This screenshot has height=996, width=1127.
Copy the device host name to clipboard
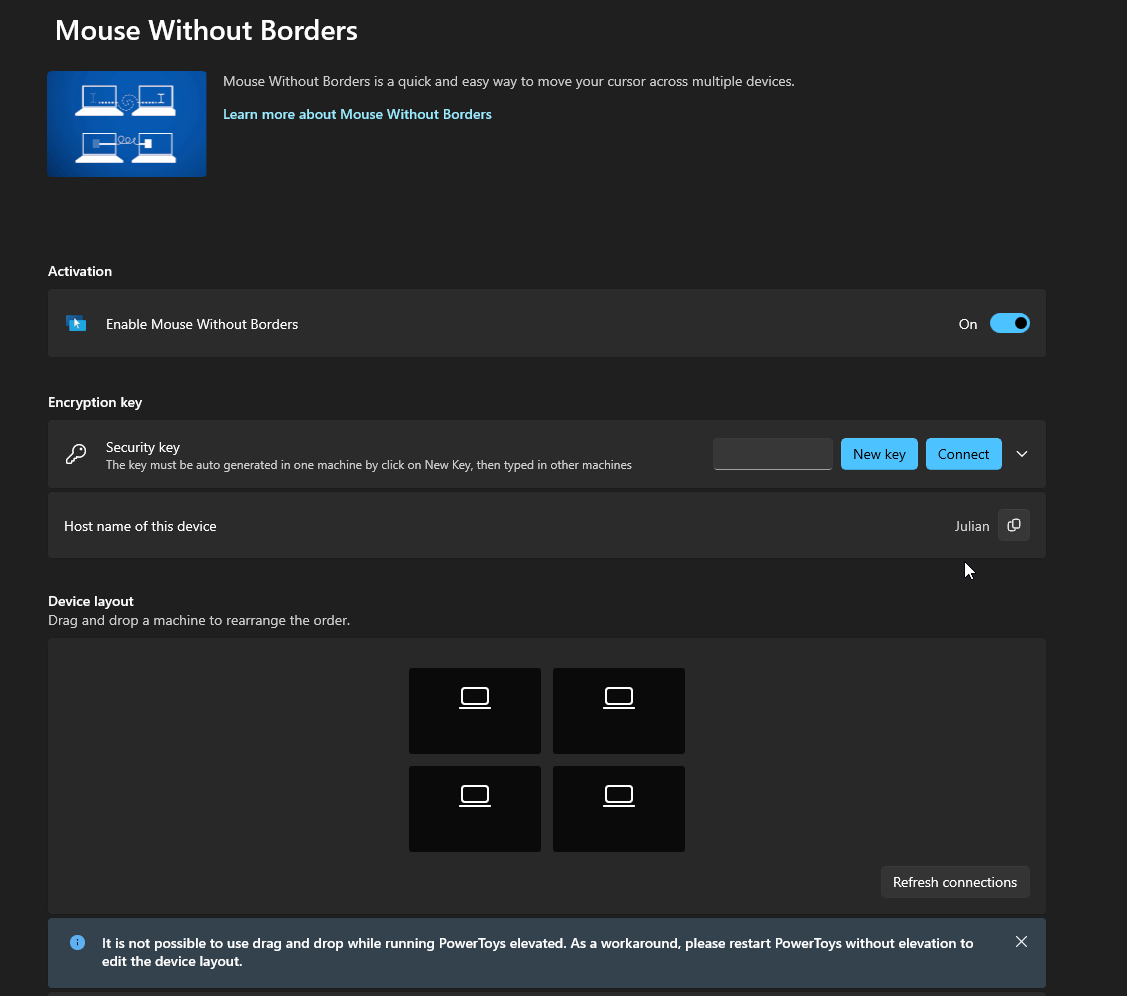coord(1013,525)
